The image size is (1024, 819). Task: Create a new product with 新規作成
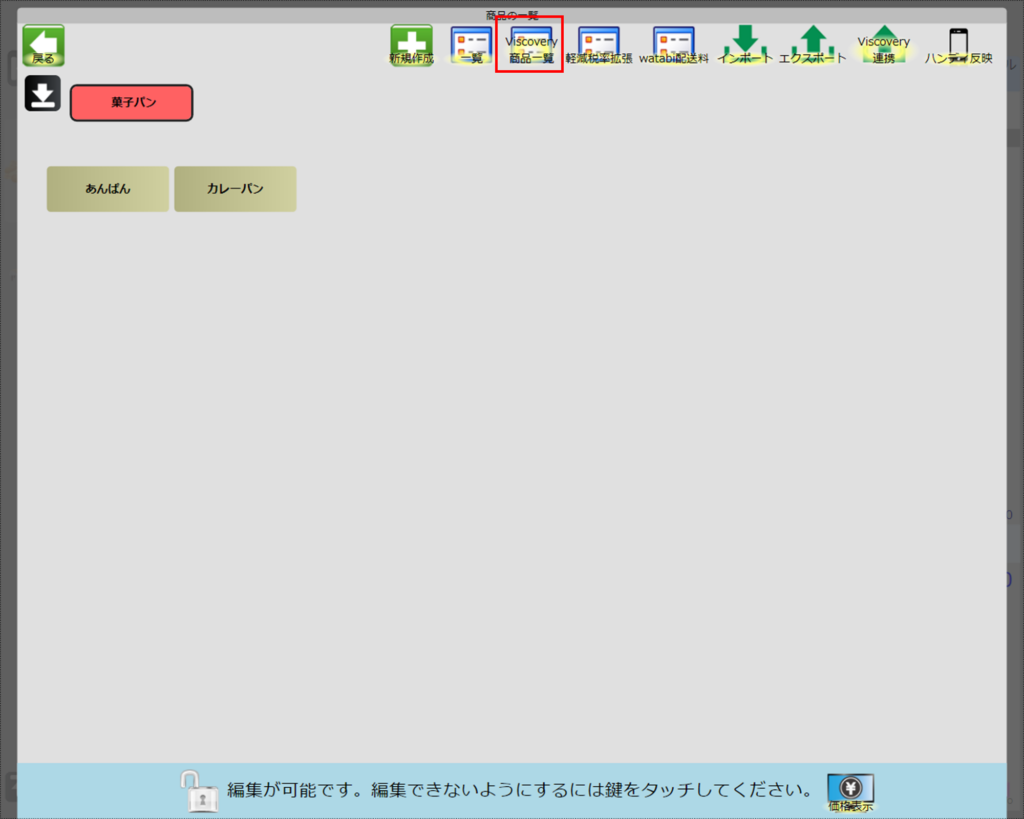click(x=411, y=46)
